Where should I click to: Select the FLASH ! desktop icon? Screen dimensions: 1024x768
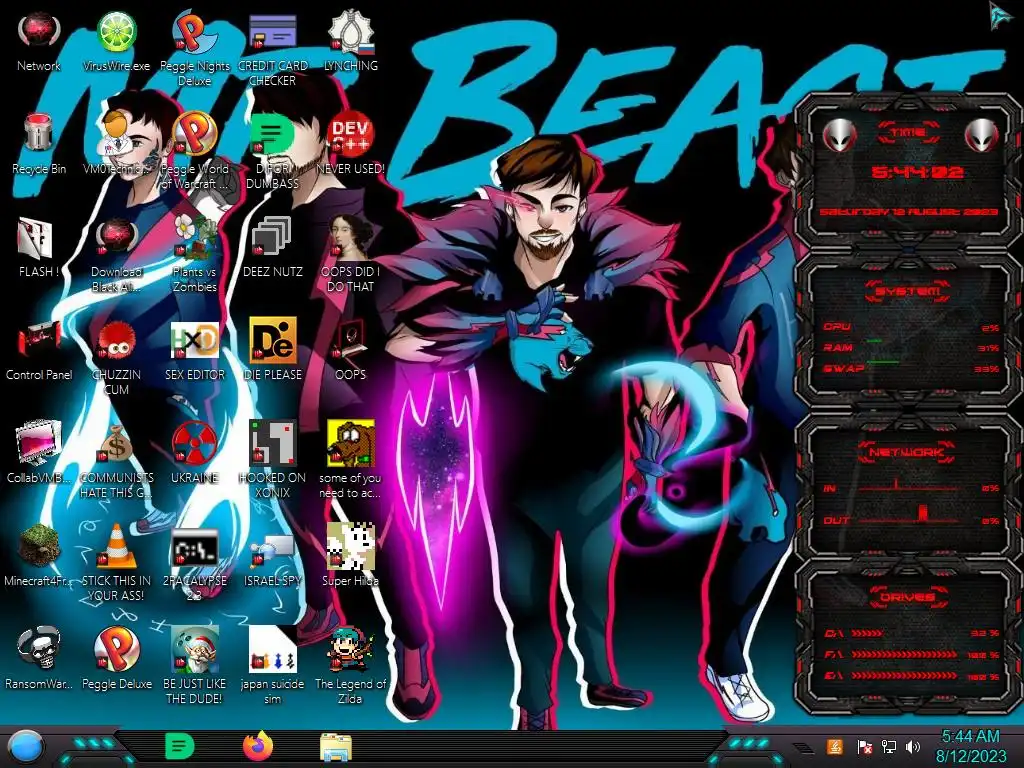point(36,236)
